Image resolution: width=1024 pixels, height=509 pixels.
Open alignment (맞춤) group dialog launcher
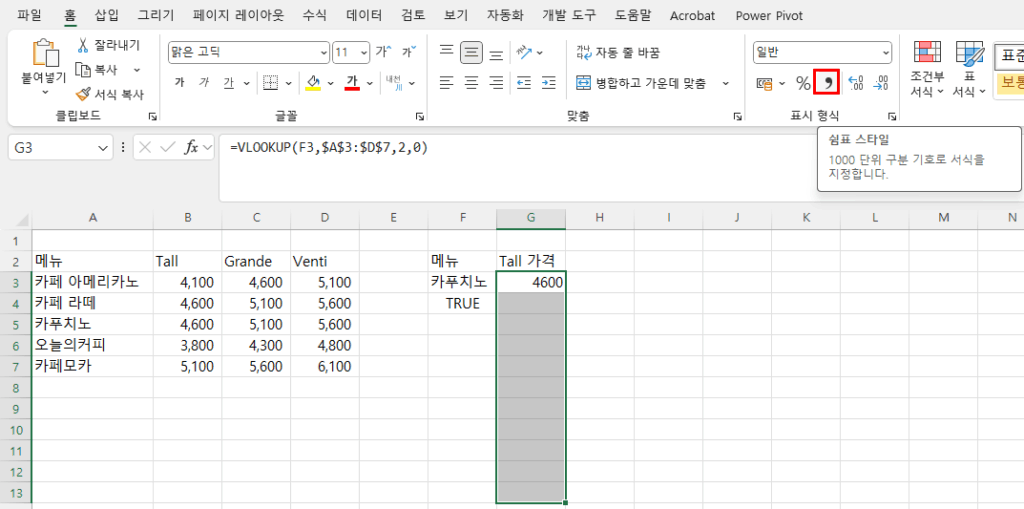(737, 116)
